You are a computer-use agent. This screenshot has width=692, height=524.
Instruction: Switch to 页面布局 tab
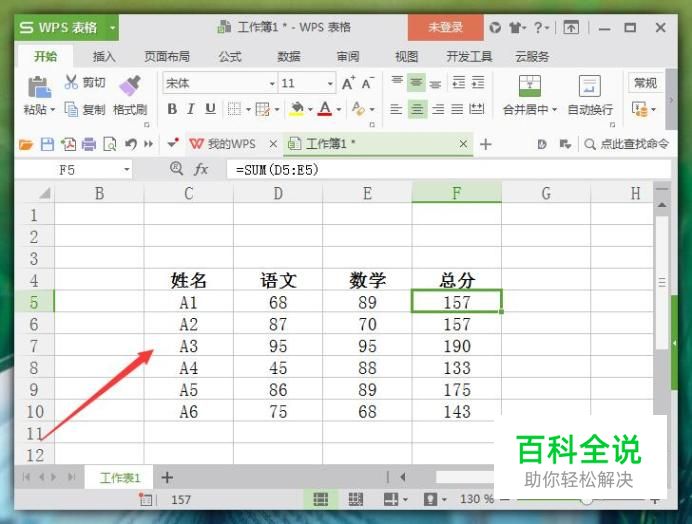(x=167, y=57)
